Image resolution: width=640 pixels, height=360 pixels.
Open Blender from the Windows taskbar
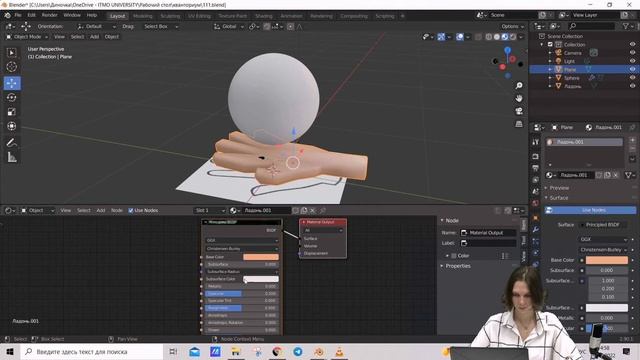[319, 351]
